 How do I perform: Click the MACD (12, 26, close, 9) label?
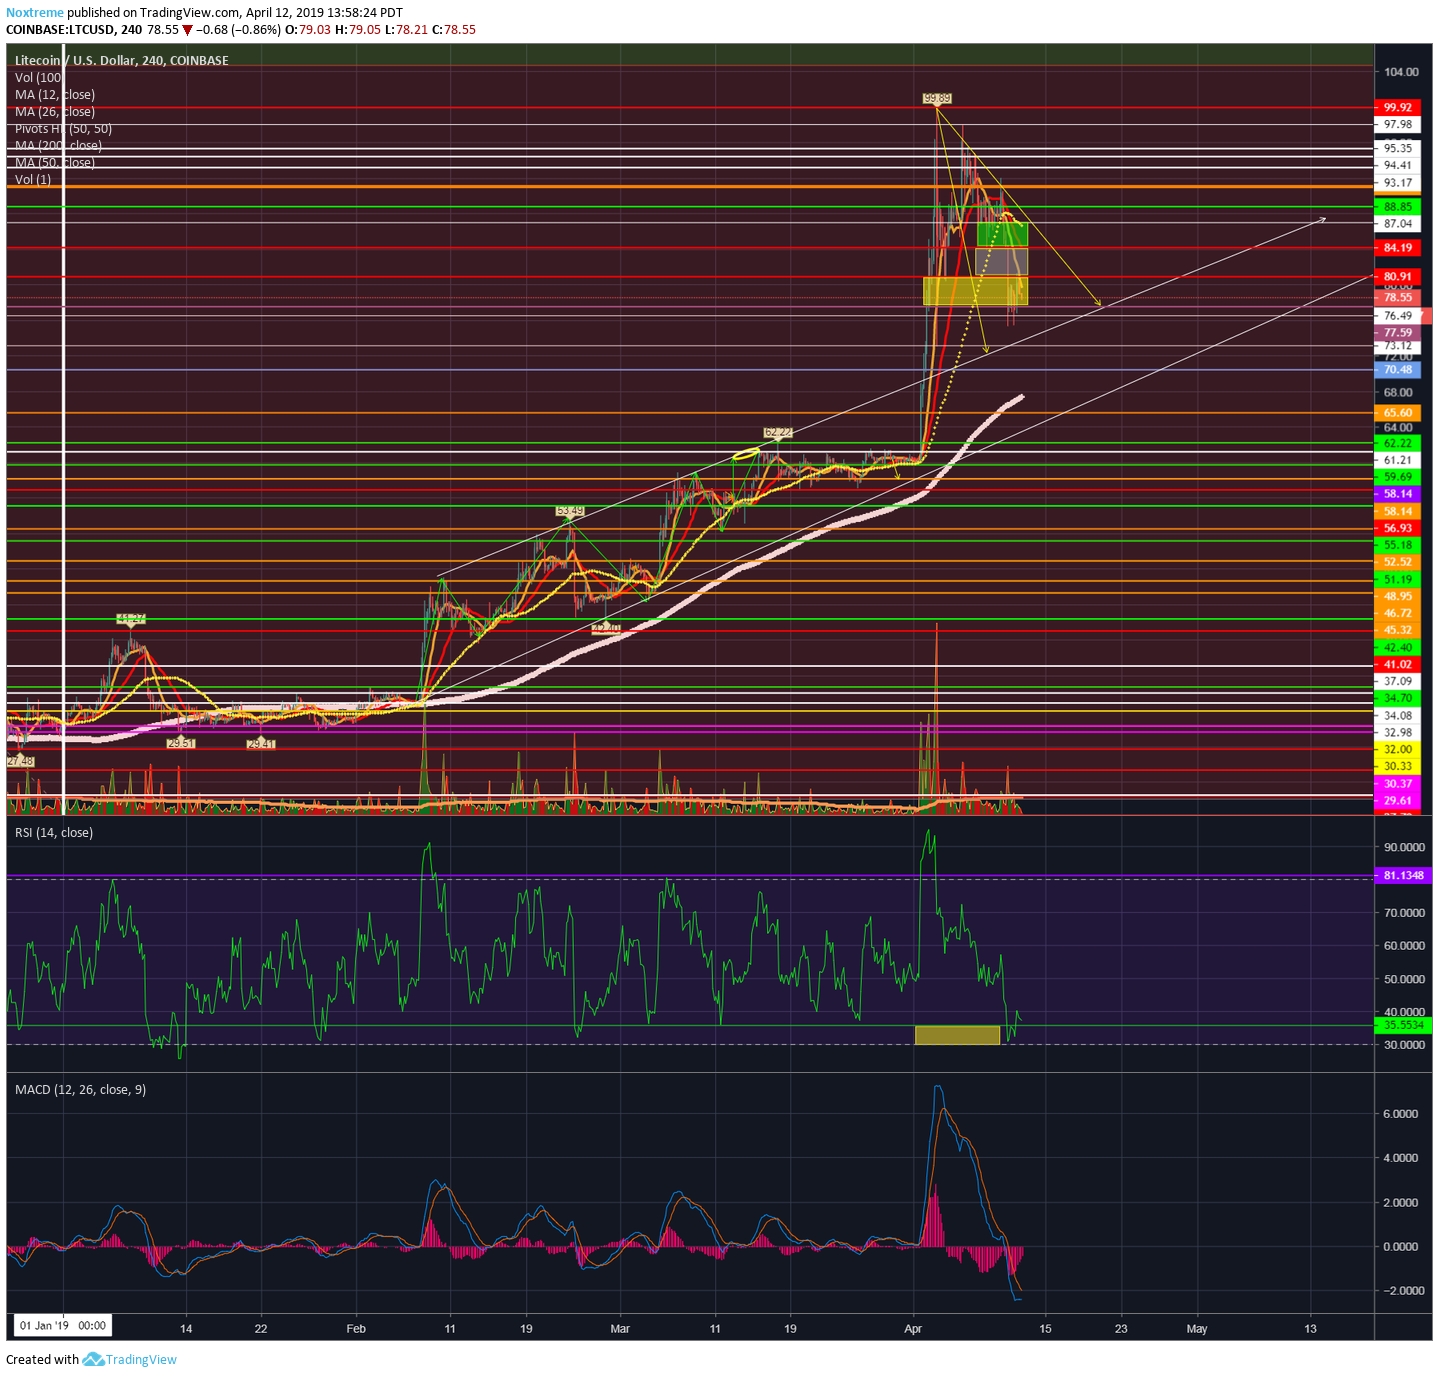(80, 1089)
